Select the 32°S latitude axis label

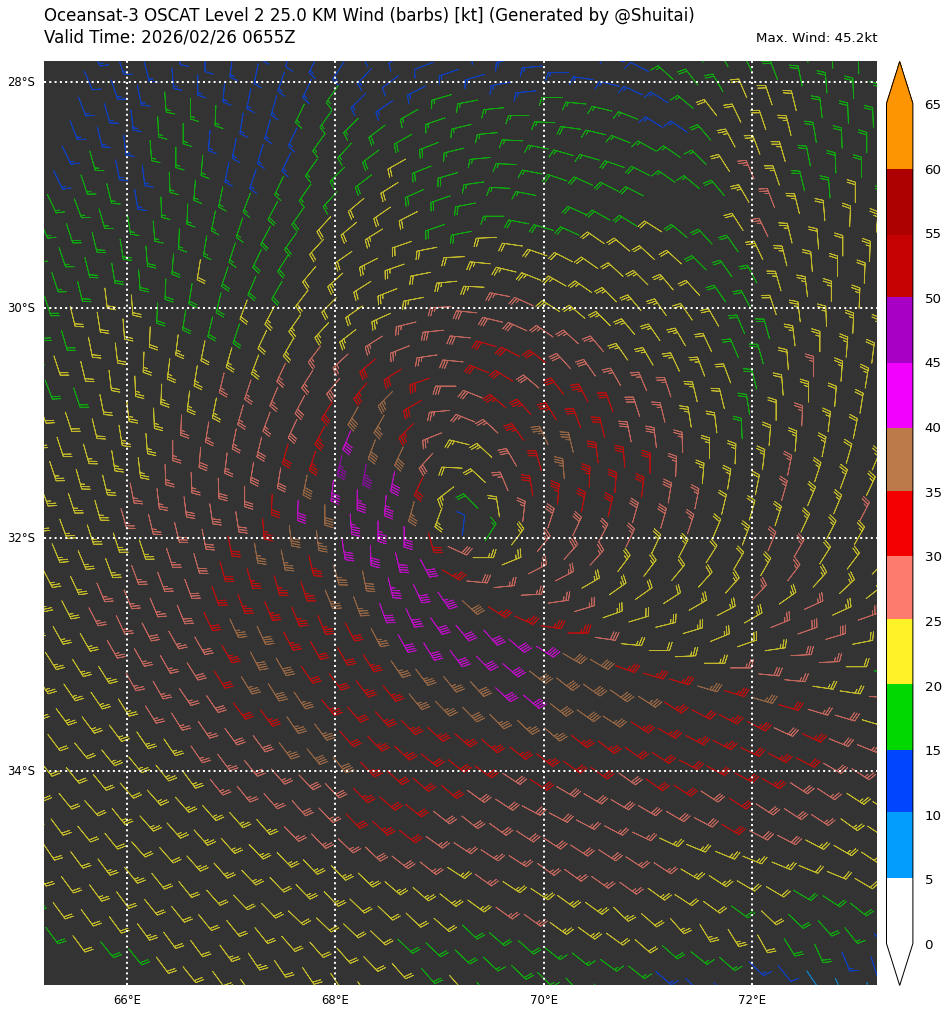[x=21, y=538]
